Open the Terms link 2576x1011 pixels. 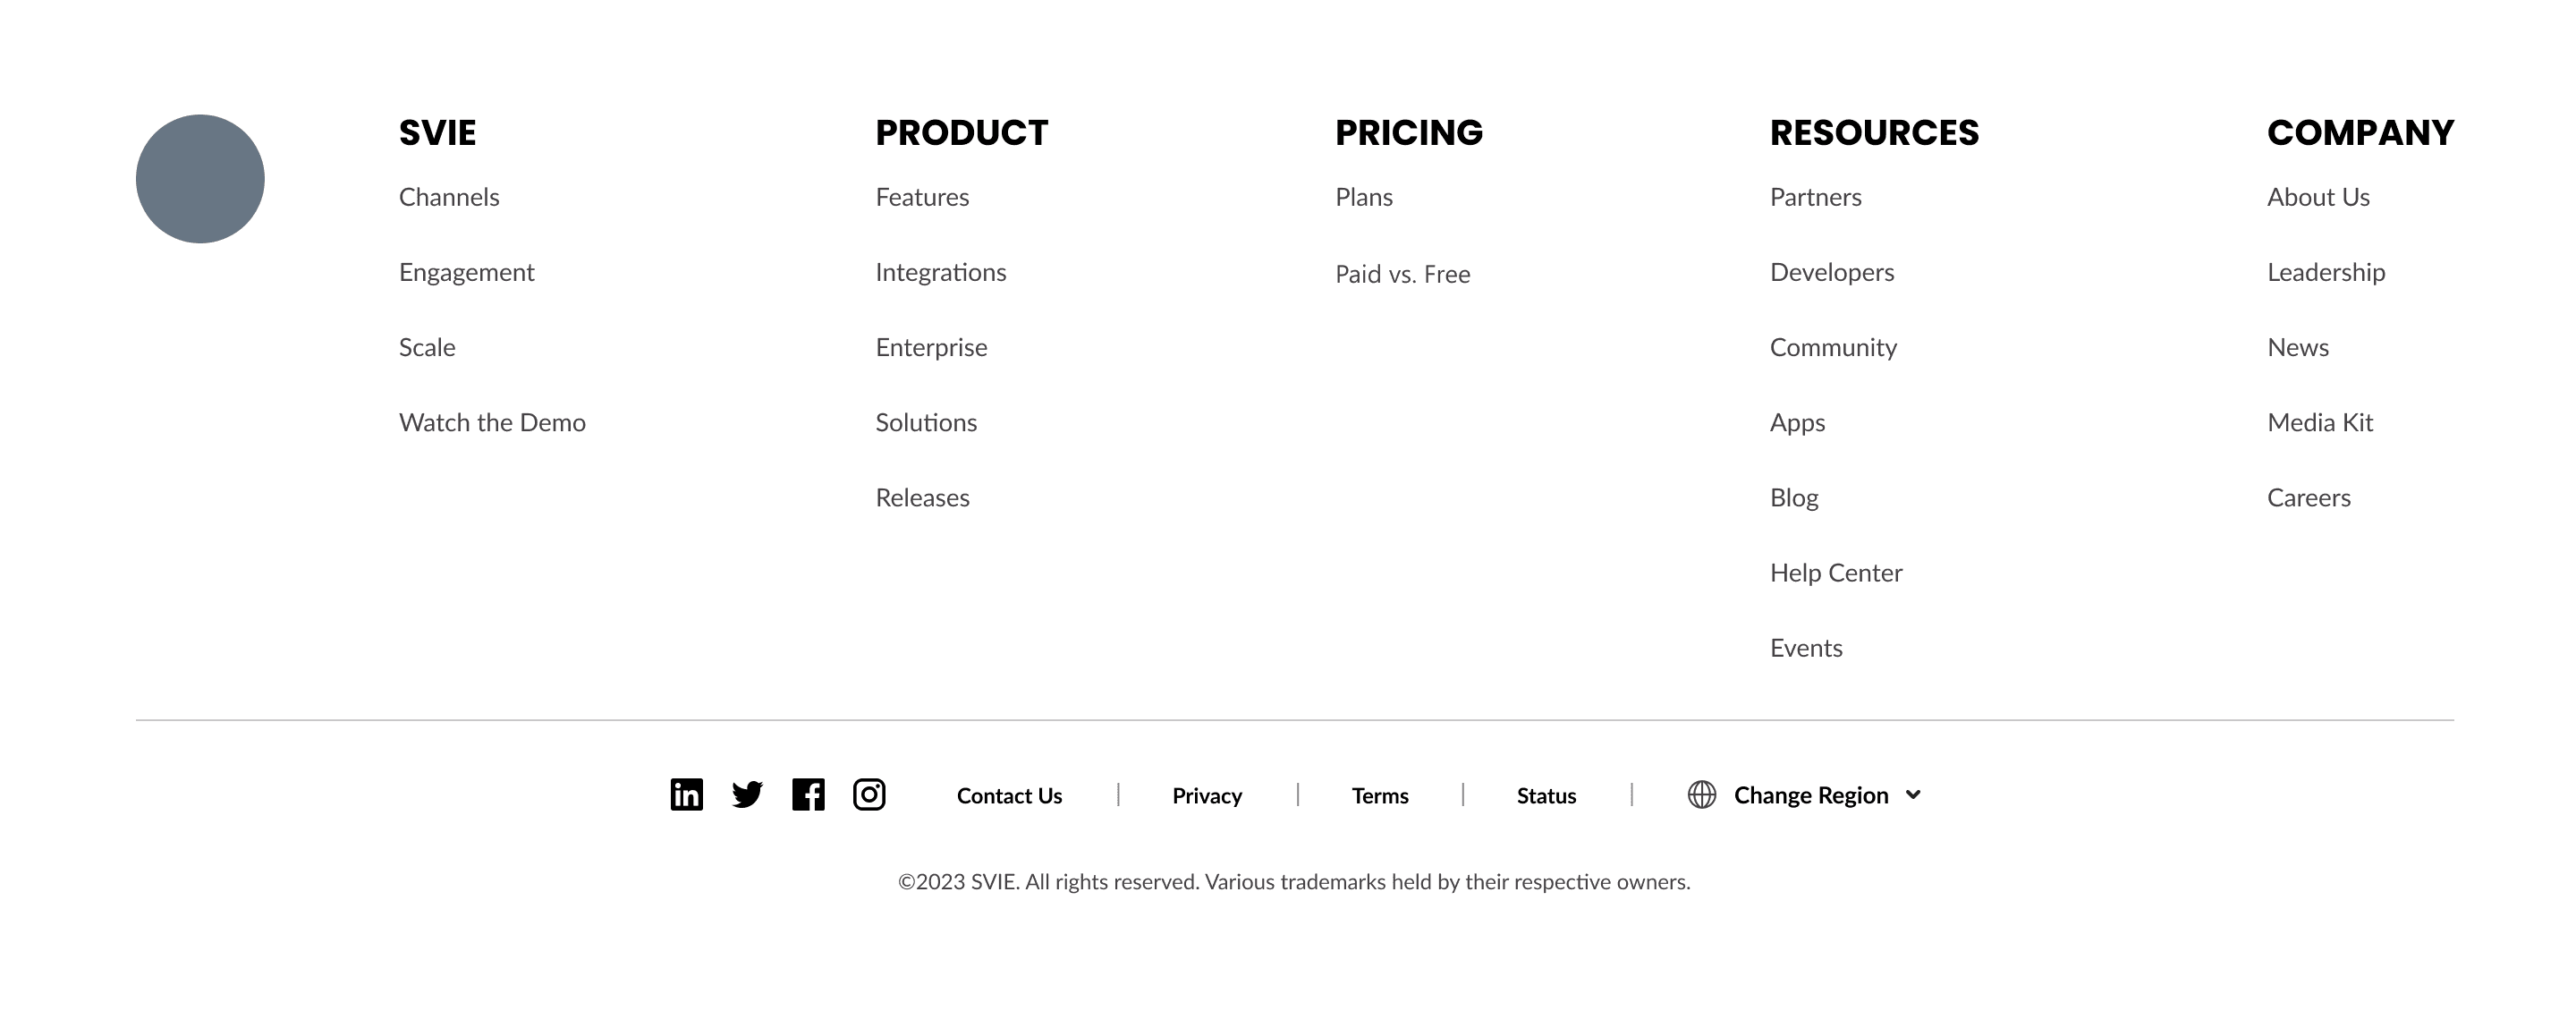pyautogui.click(x=1380, y=796)
